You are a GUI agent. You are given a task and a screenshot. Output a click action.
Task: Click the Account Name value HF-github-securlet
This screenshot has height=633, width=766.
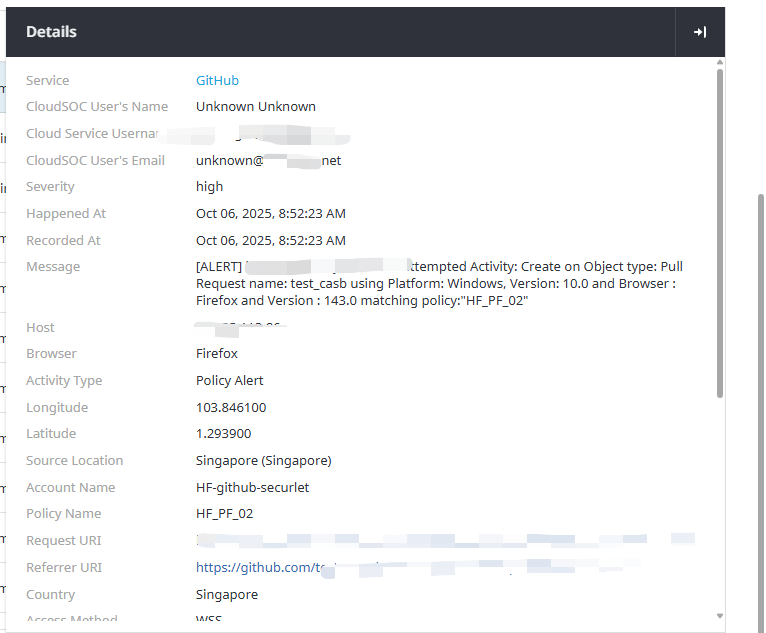[252, 488]
